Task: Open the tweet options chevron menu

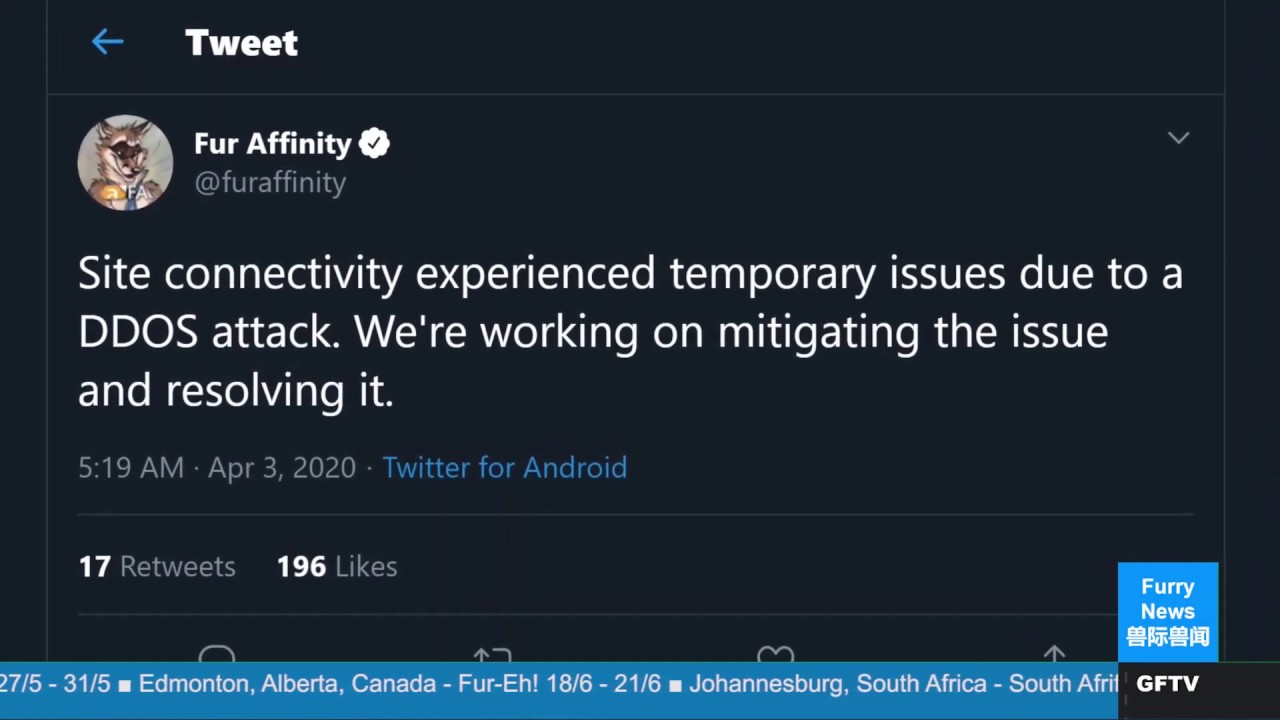Action: [x=1178, y=138]
